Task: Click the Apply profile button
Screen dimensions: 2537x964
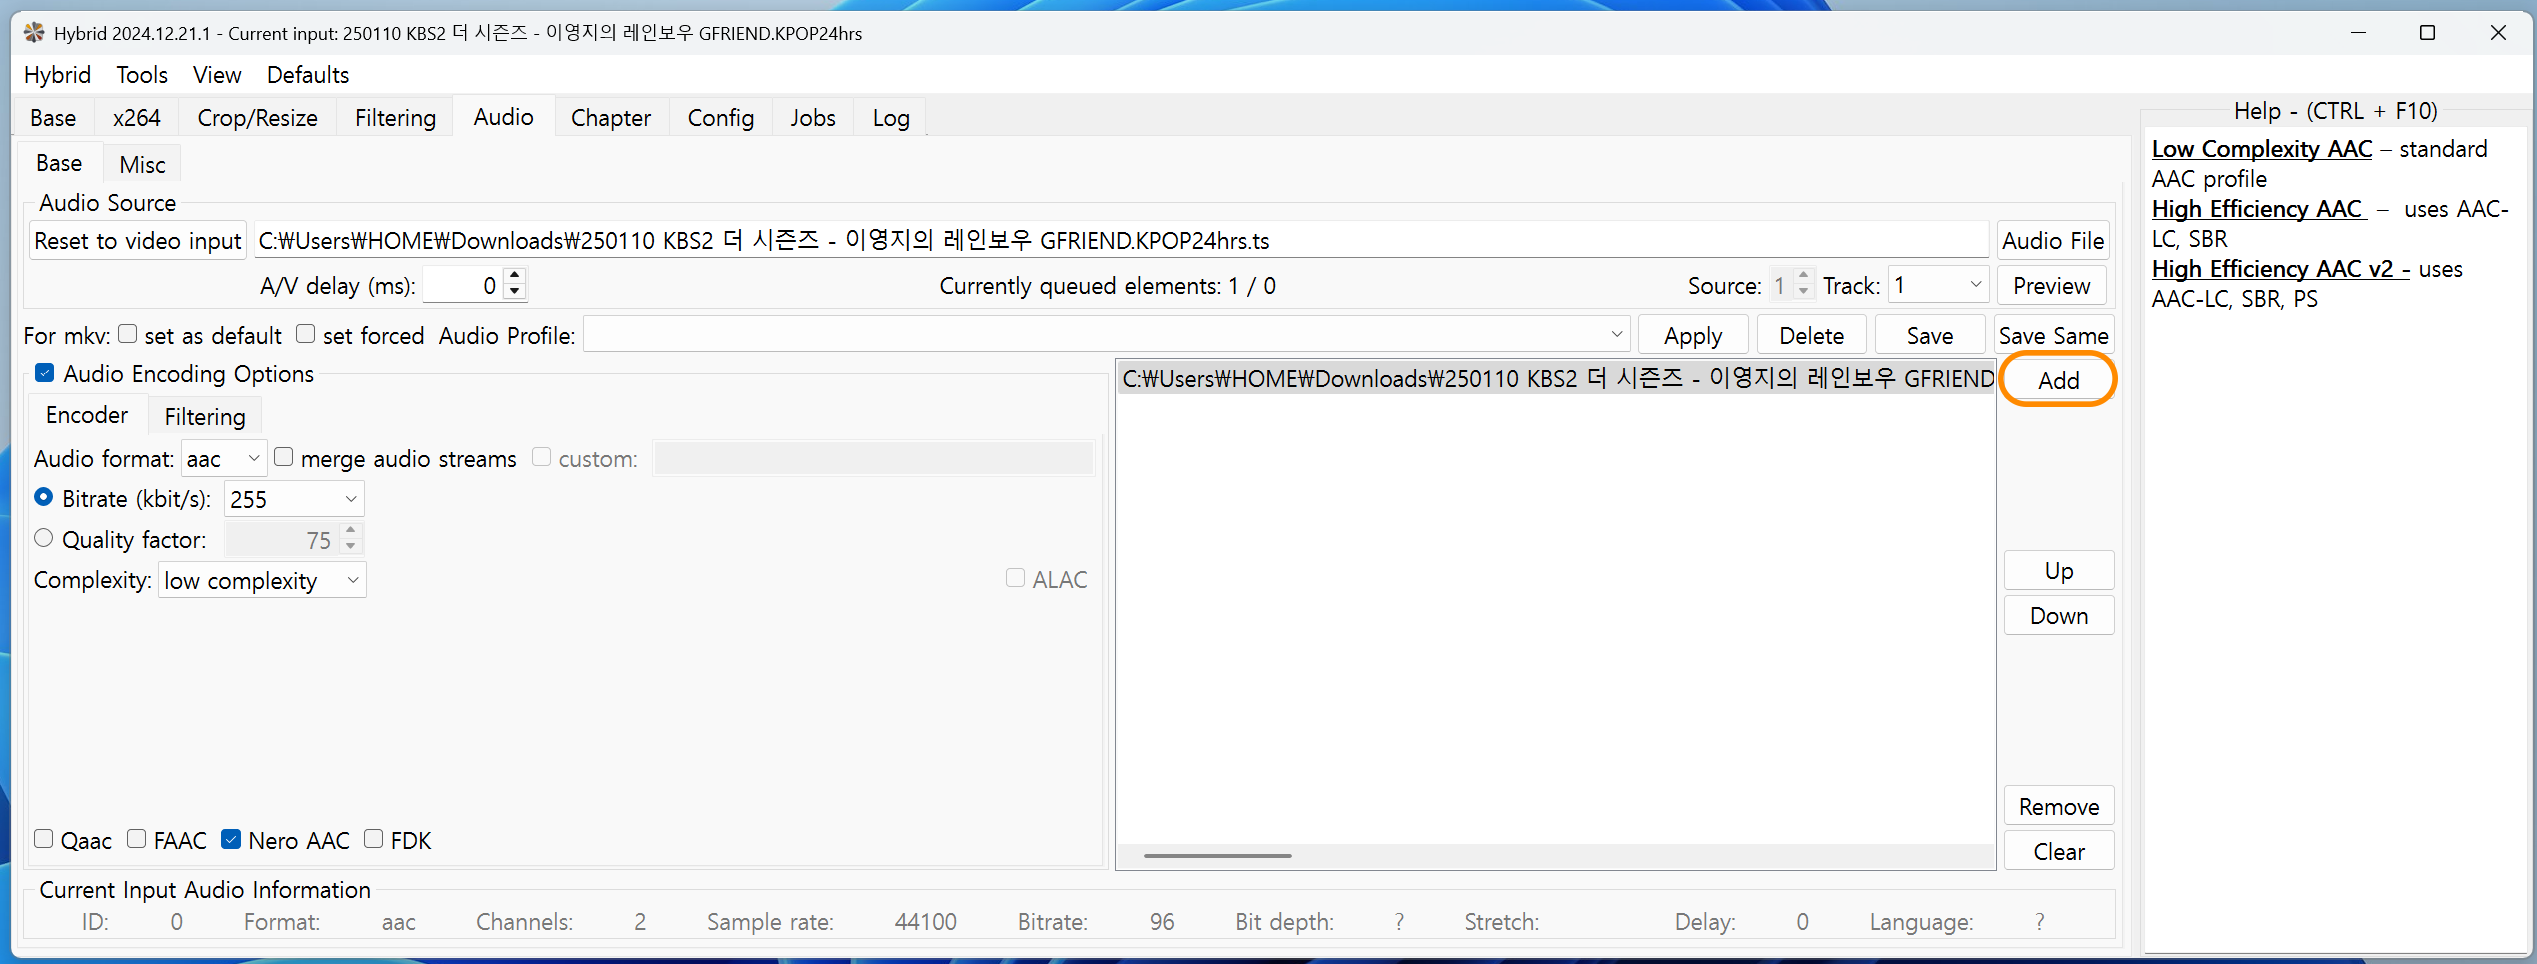Action: [x=1693, y=336]
